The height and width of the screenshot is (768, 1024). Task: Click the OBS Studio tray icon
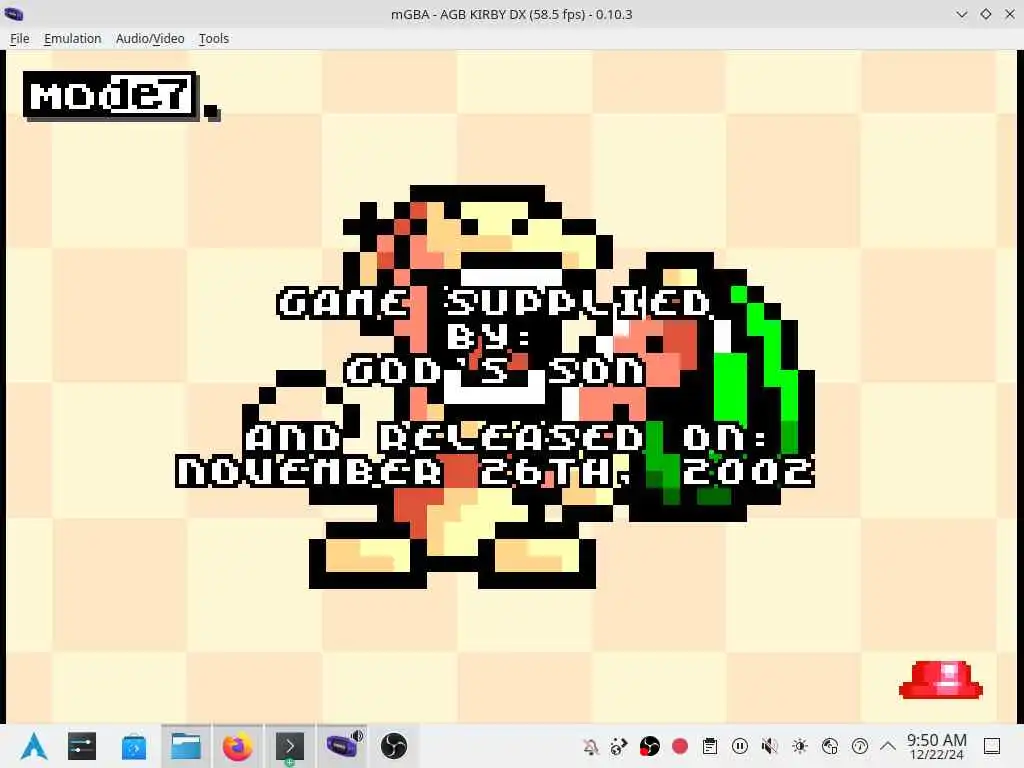coord(649,746)
